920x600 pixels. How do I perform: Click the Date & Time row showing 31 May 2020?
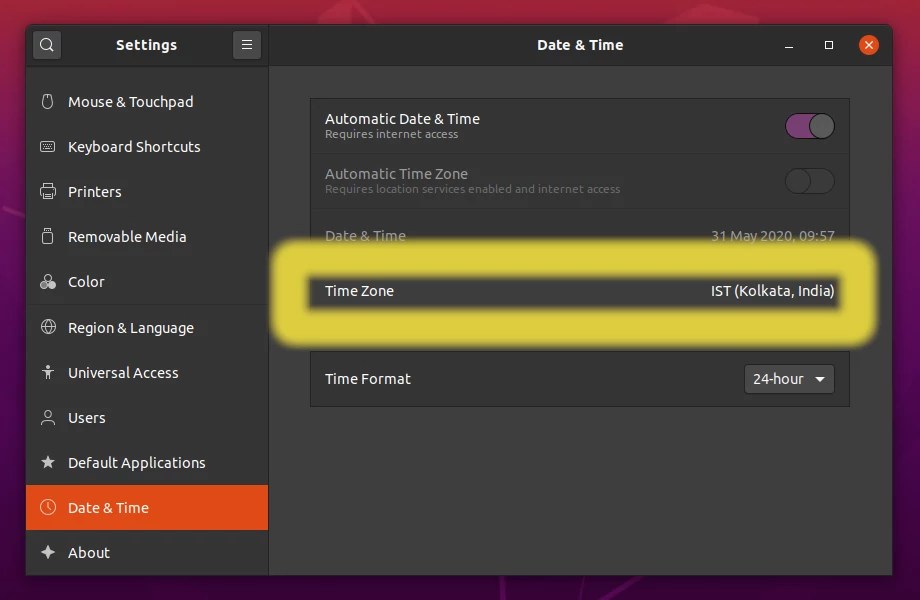click(580, 236)
